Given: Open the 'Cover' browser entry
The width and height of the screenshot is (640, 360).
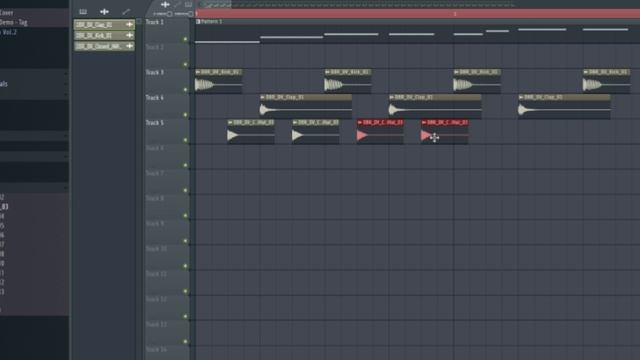Looking at the screenshot, I should (x=7, y=13).
